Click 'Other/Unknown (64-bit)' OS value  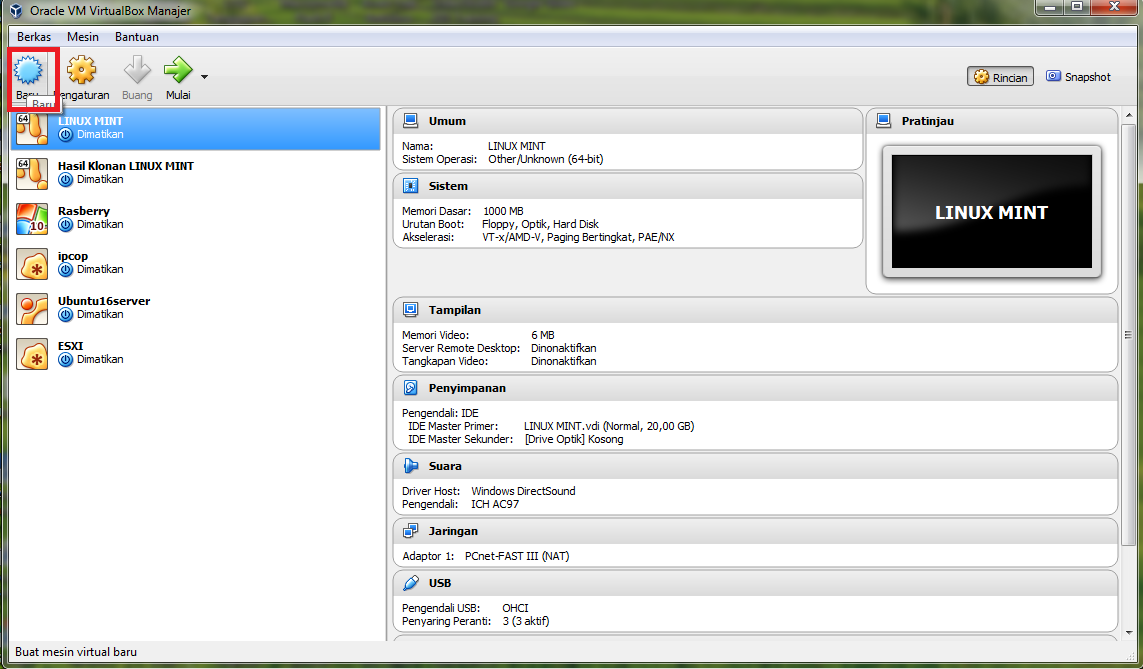(545, 159)
